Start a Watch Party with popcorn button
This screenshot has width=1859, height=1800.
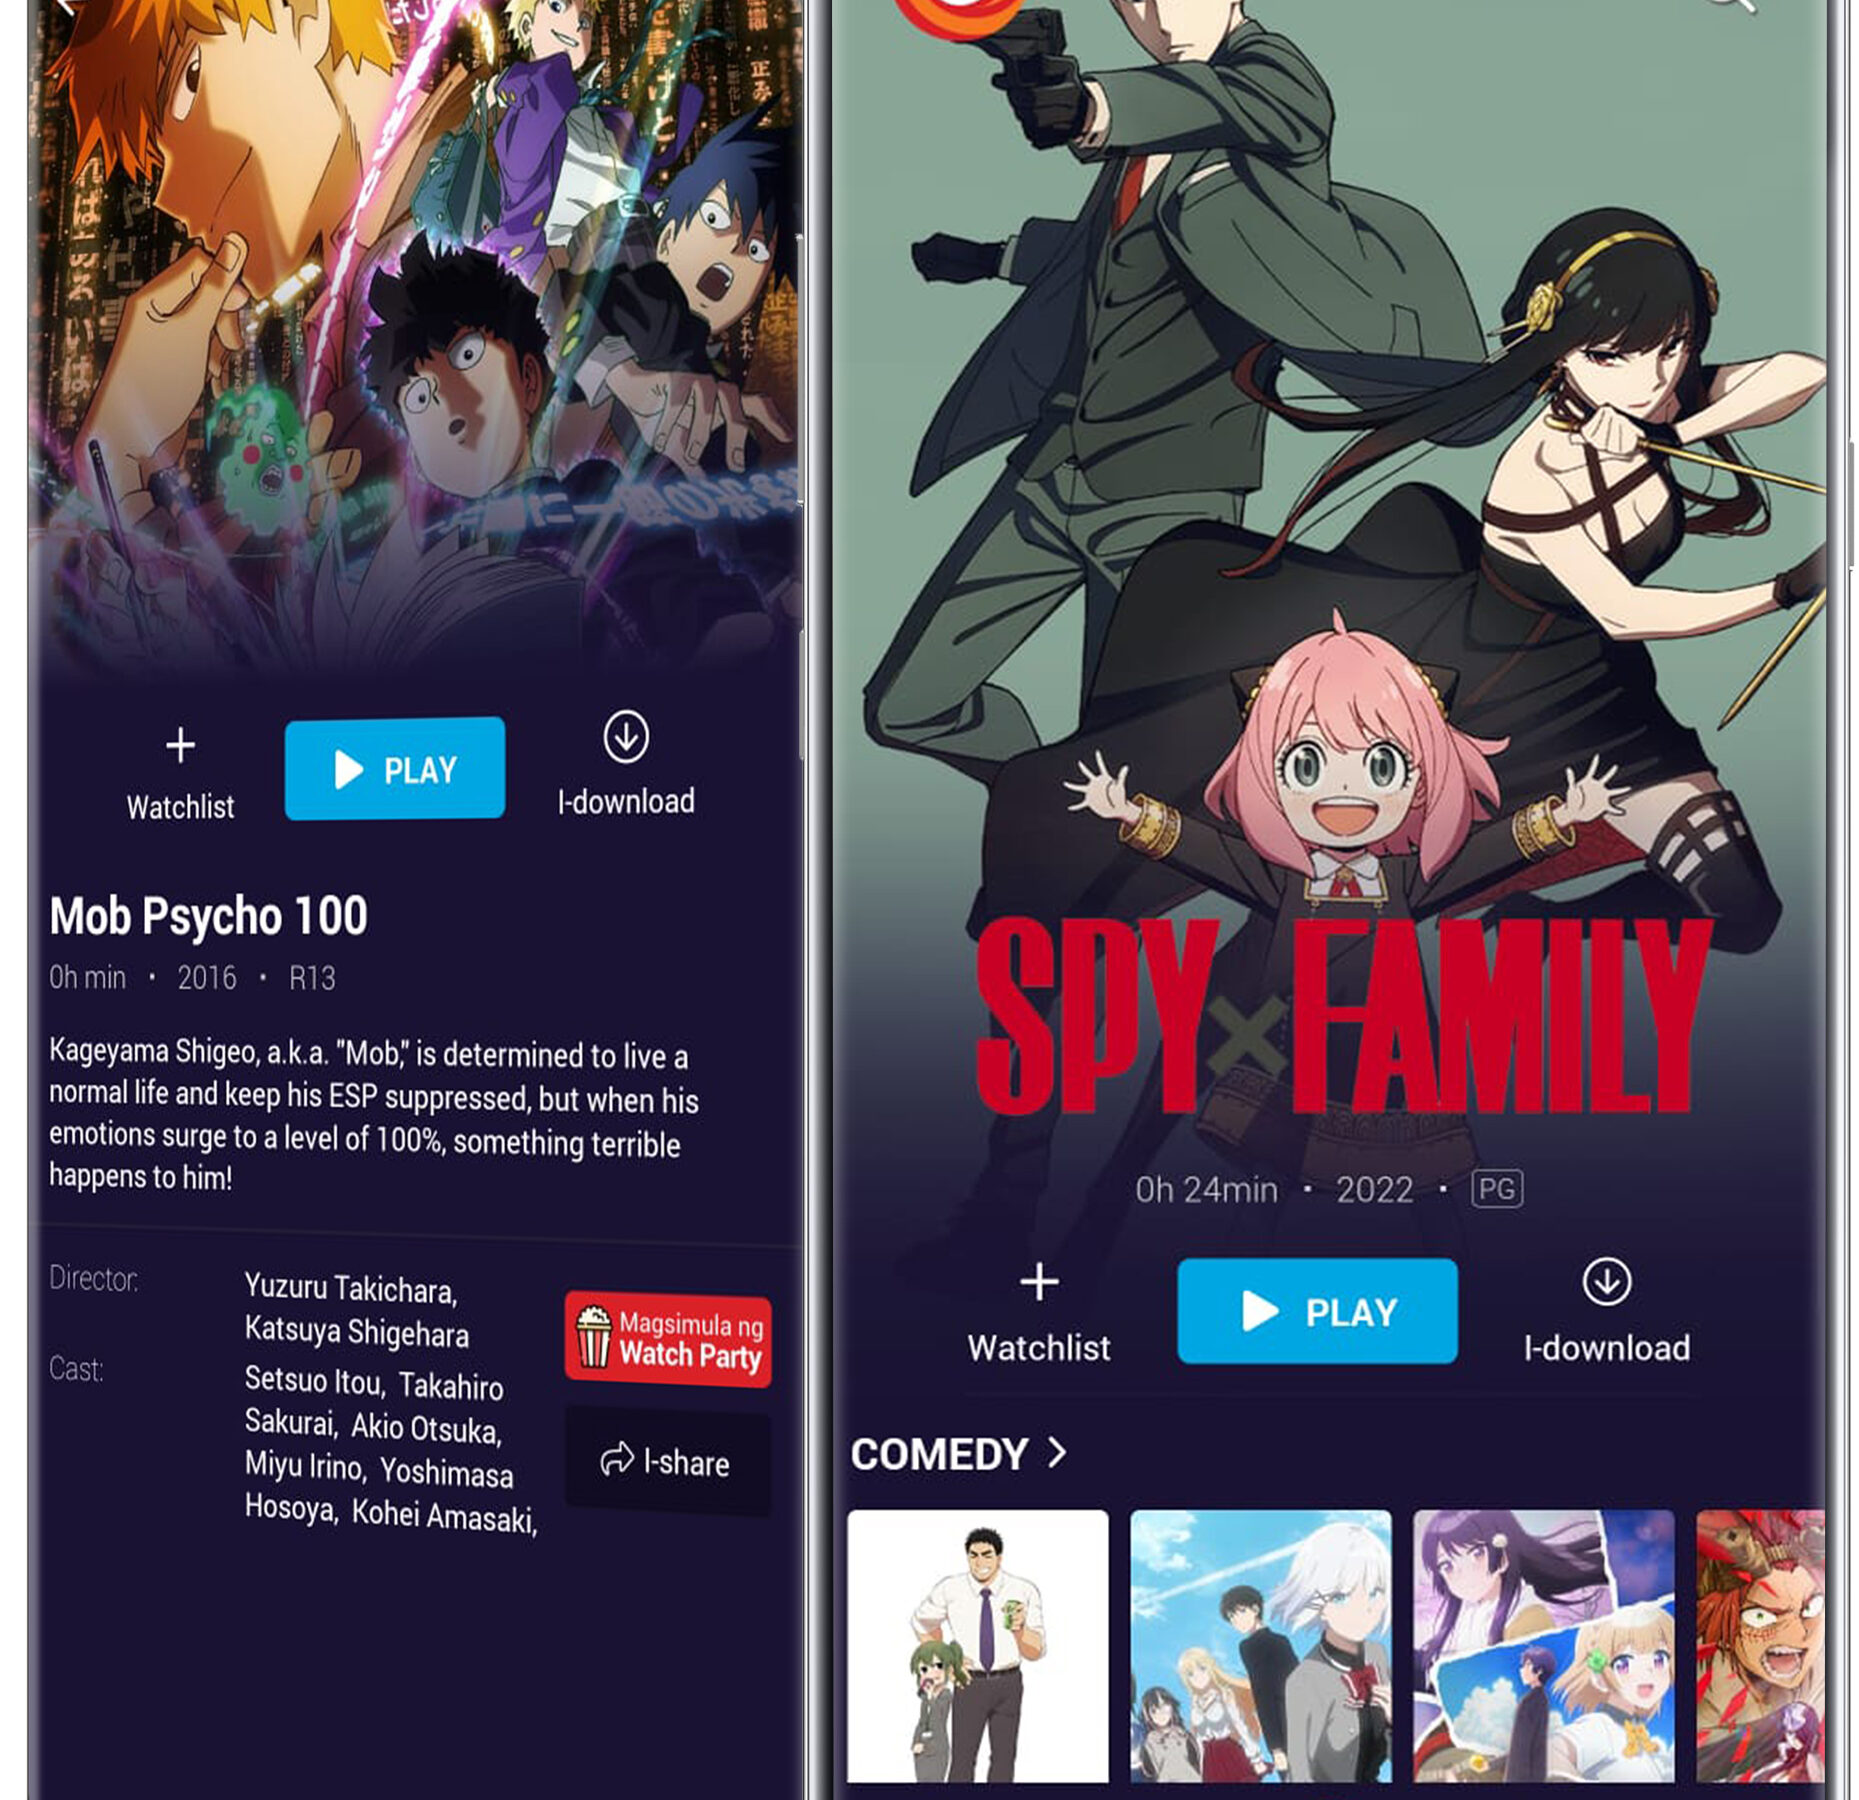coord(668,1340)
